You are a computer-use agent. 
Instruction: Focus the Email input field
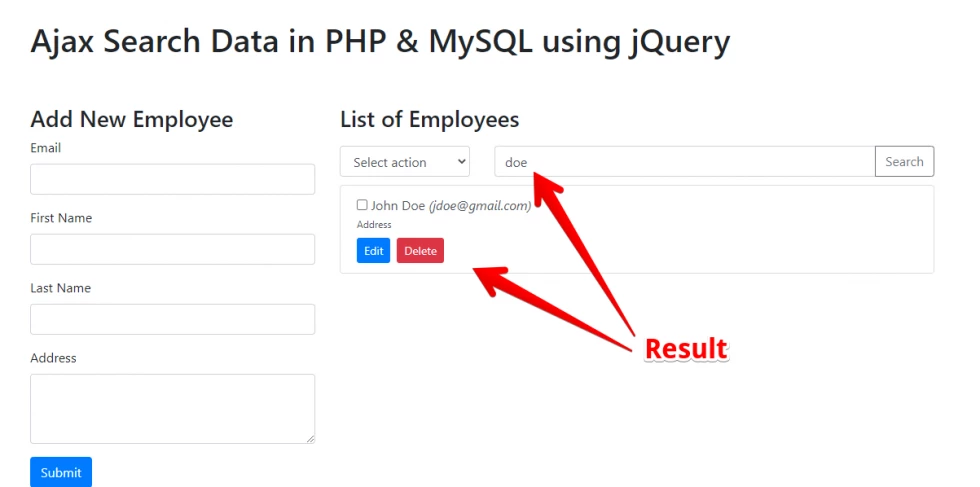tap(172, 179)
